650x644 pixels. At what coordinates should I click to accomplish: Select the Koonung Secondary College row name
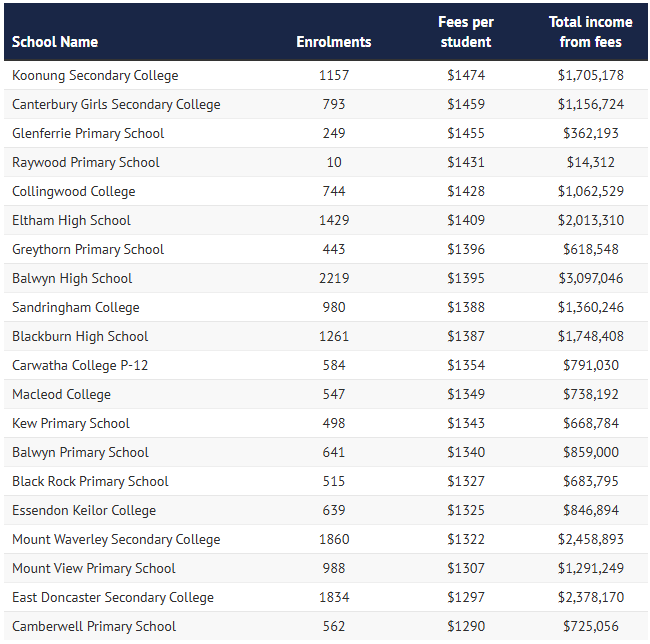pyautogui.click(x=95, y=75)
